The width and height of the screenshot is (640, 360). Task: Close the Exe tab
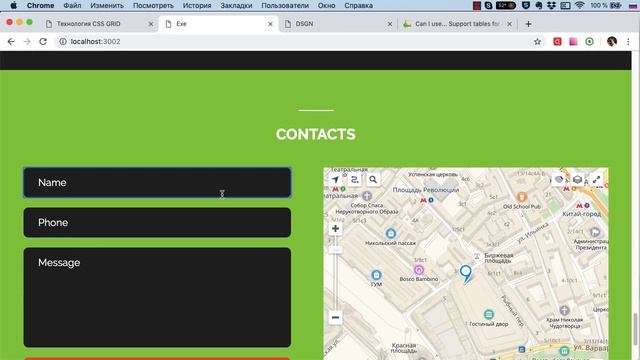tap(270, 24)
